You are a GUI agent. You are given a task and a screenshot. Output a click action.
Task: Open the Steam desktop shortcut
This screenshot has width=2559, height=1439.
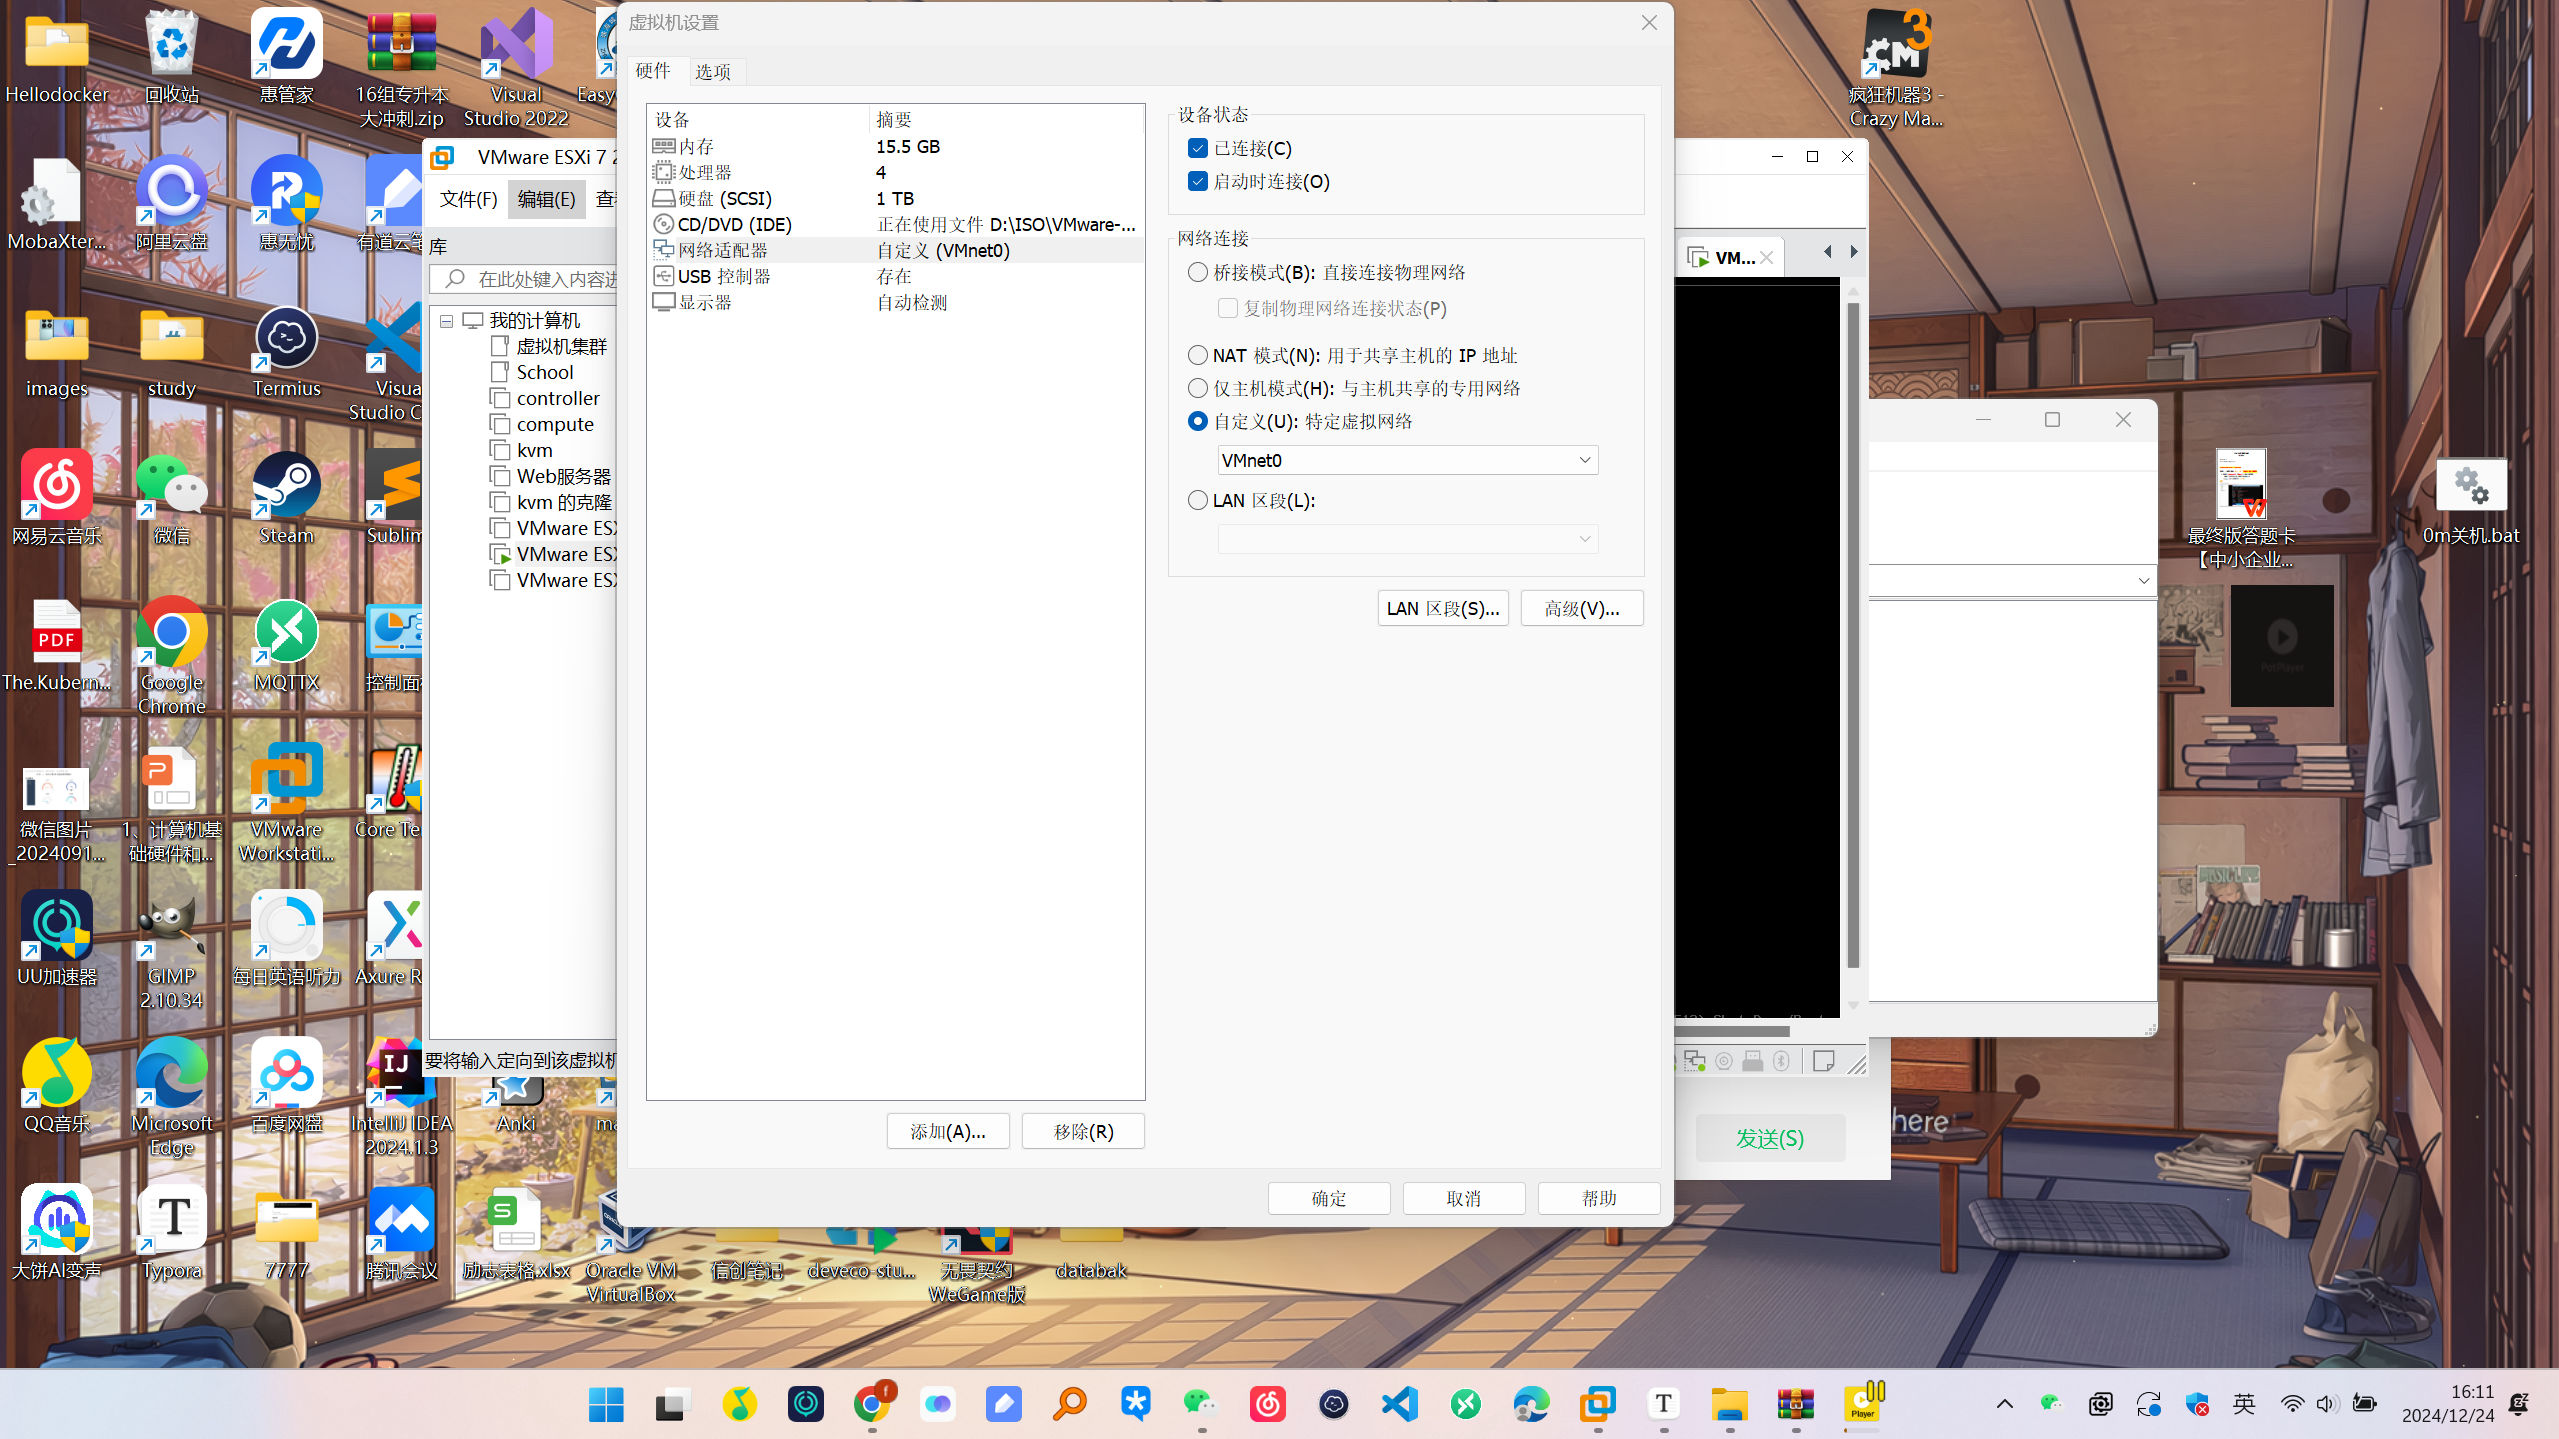click(x=286, y=499)
